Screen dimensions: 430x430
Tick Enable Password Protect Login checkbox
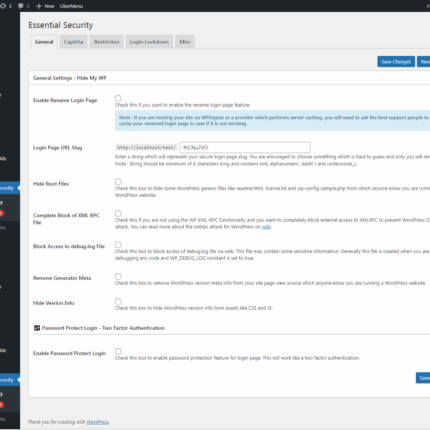(118, 351)
